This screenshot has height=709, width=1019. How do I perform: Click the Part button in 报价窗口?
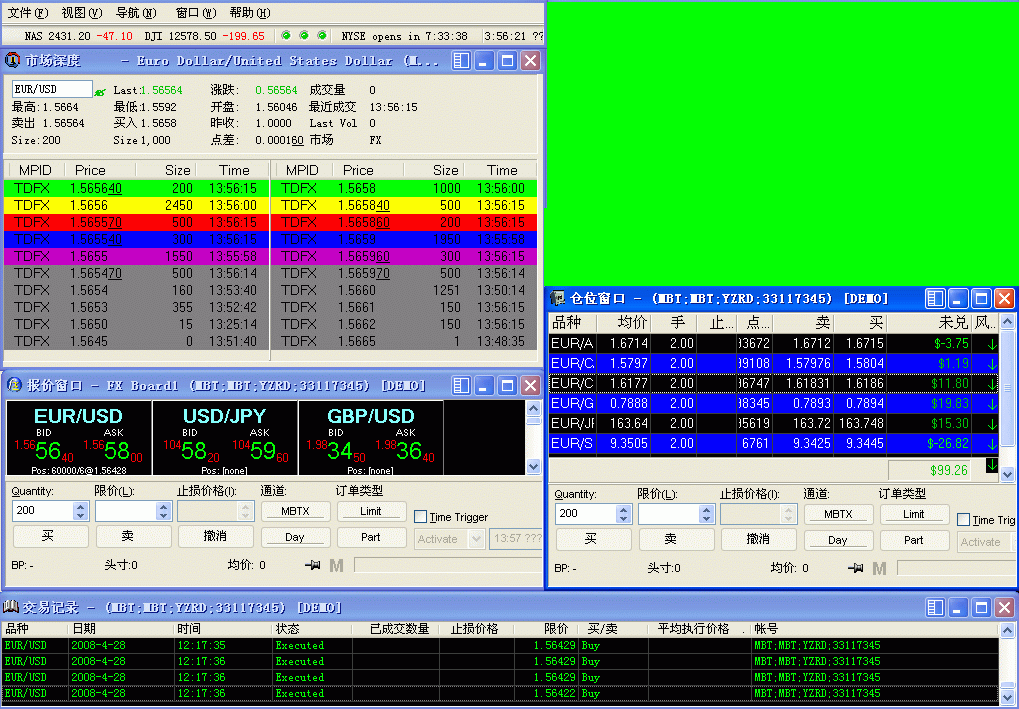point(371,537)
